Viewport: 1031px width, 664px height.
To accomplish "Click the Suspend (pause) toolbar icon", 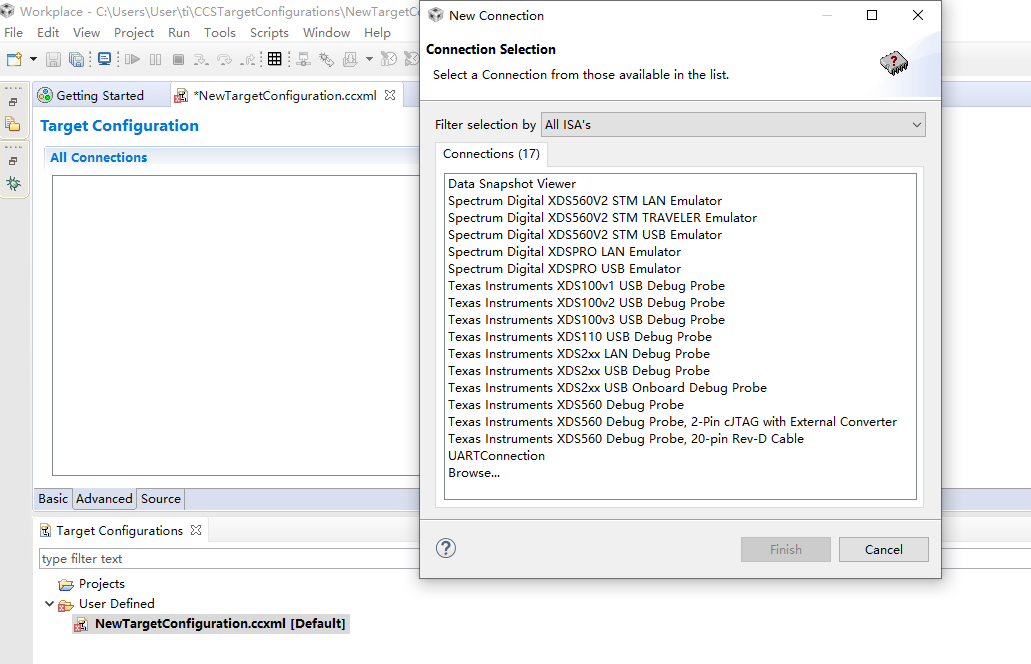I will click(155, 58).
